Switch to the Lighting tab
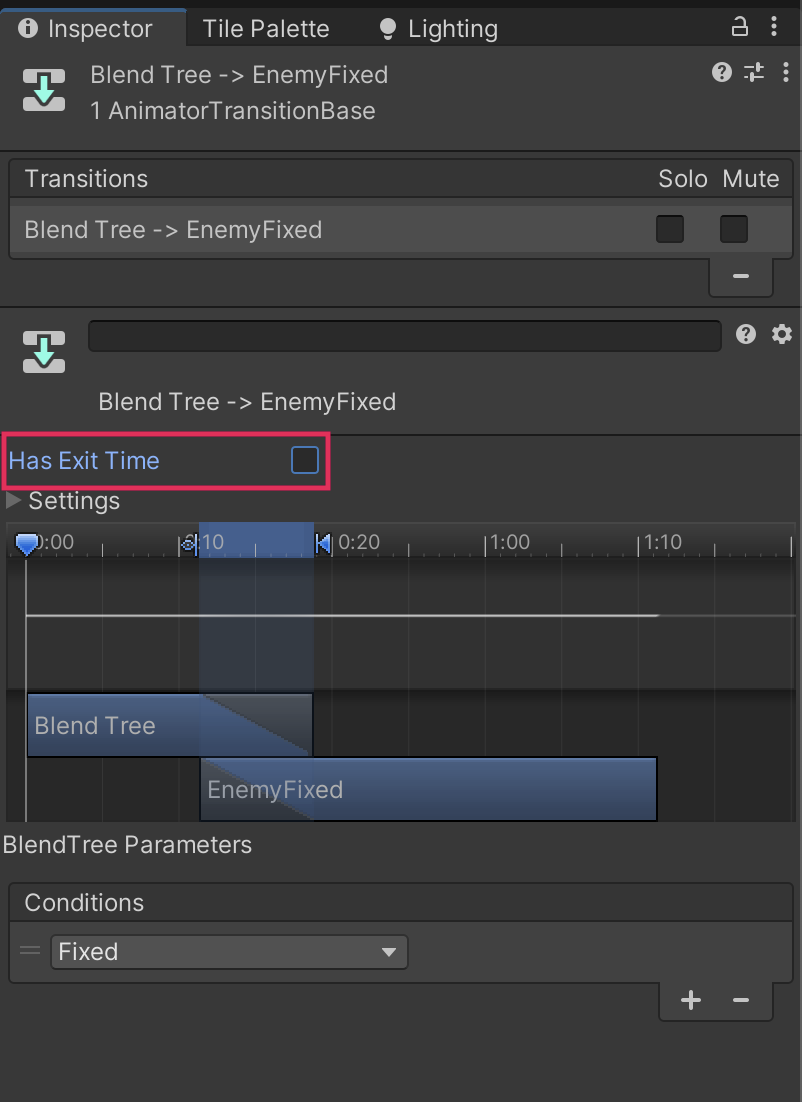The height and width of the screenshot is (1102, 802). pyautogui.click(x=440, y=29)
